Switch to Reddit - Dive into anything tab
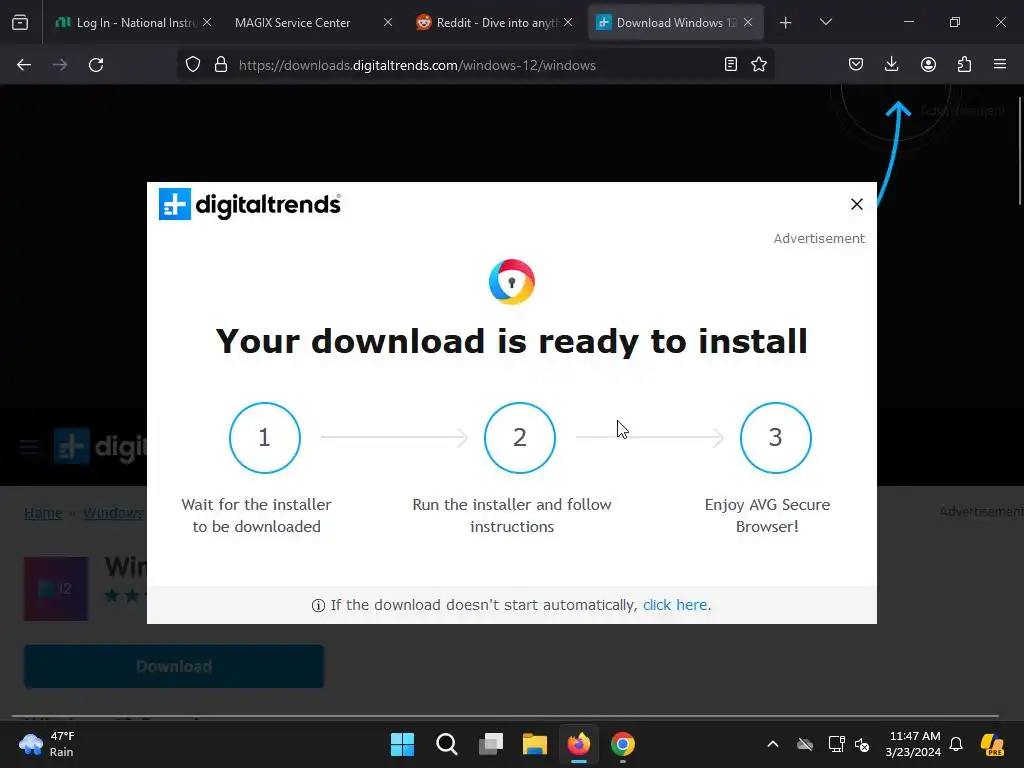Screen dimensions: 1024x768 494,23
